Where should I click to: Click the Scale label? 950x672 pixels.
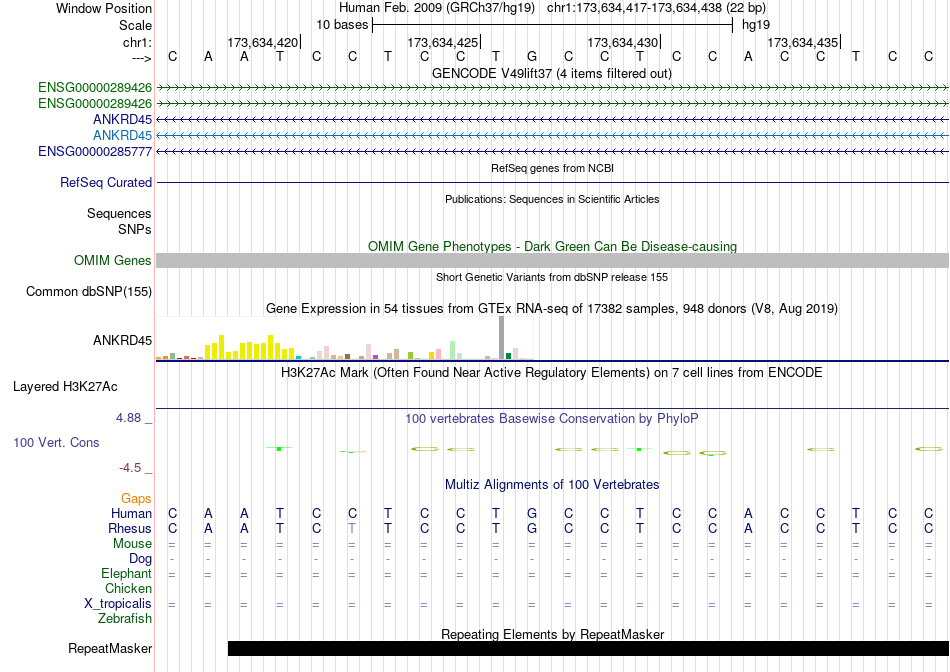point(135,25)
